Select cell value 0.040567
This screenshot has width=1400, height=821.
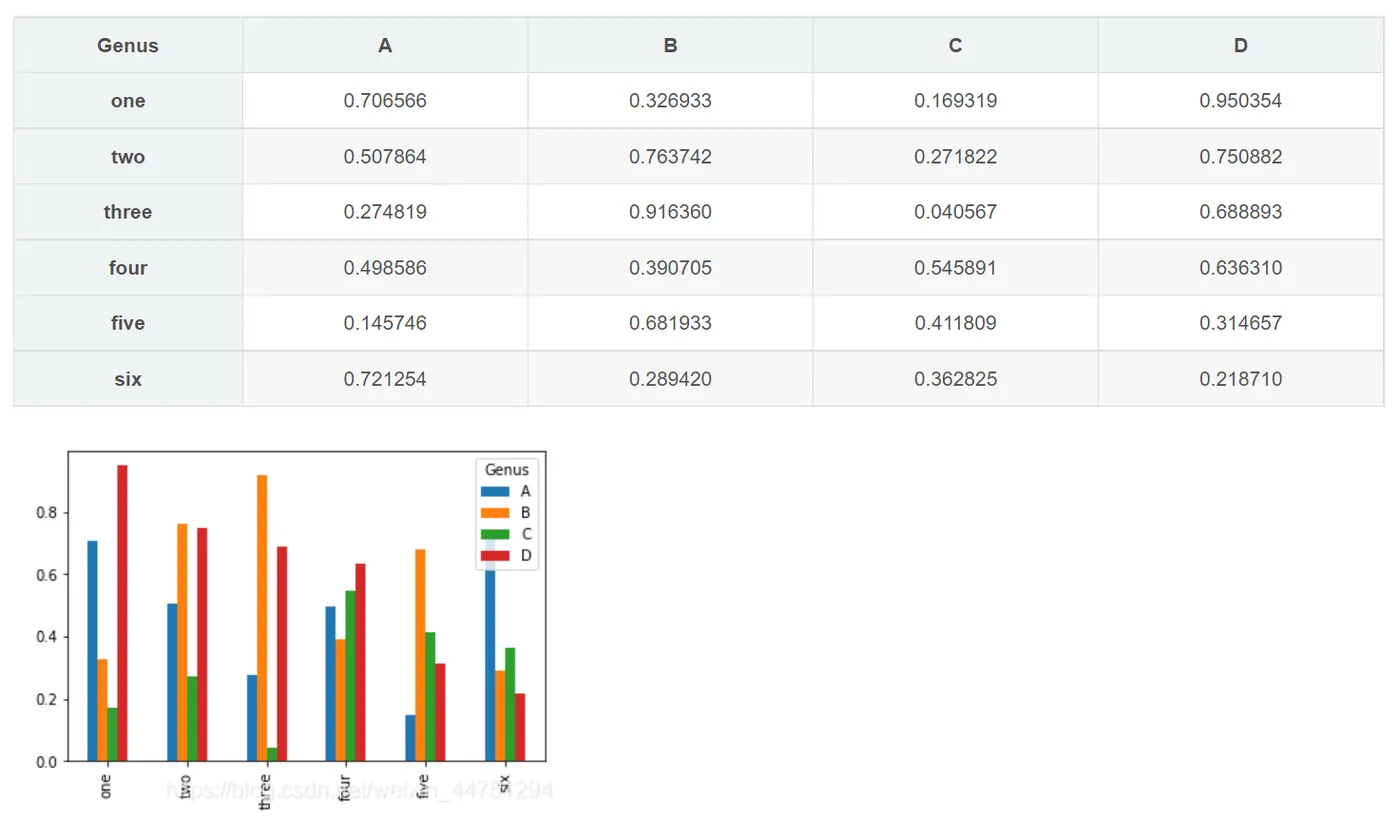(x=955, y=212)
